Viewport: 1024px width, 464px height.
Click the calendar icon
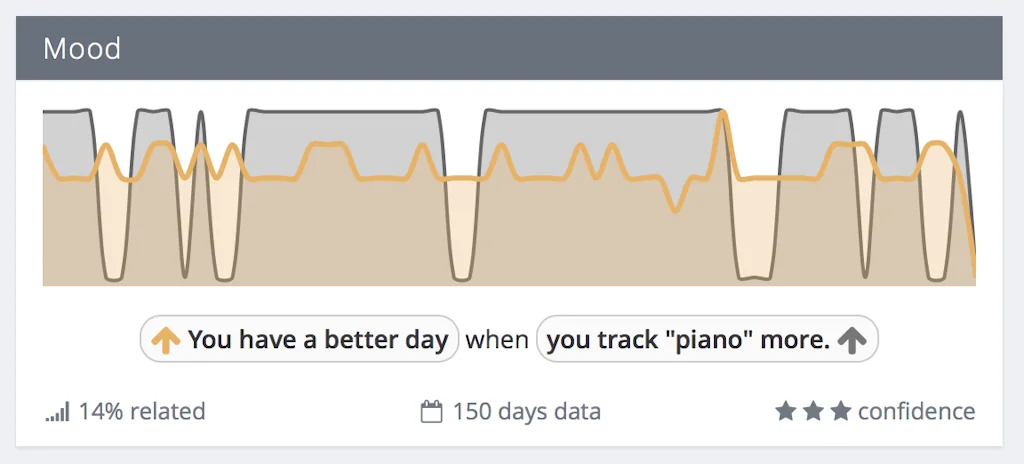click(x=431, y=412)
